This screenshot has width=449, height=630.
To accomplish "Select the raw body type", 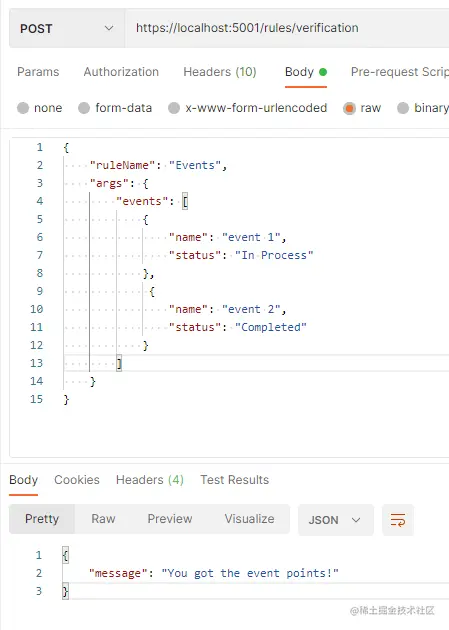I will click(x=362, y=108).
